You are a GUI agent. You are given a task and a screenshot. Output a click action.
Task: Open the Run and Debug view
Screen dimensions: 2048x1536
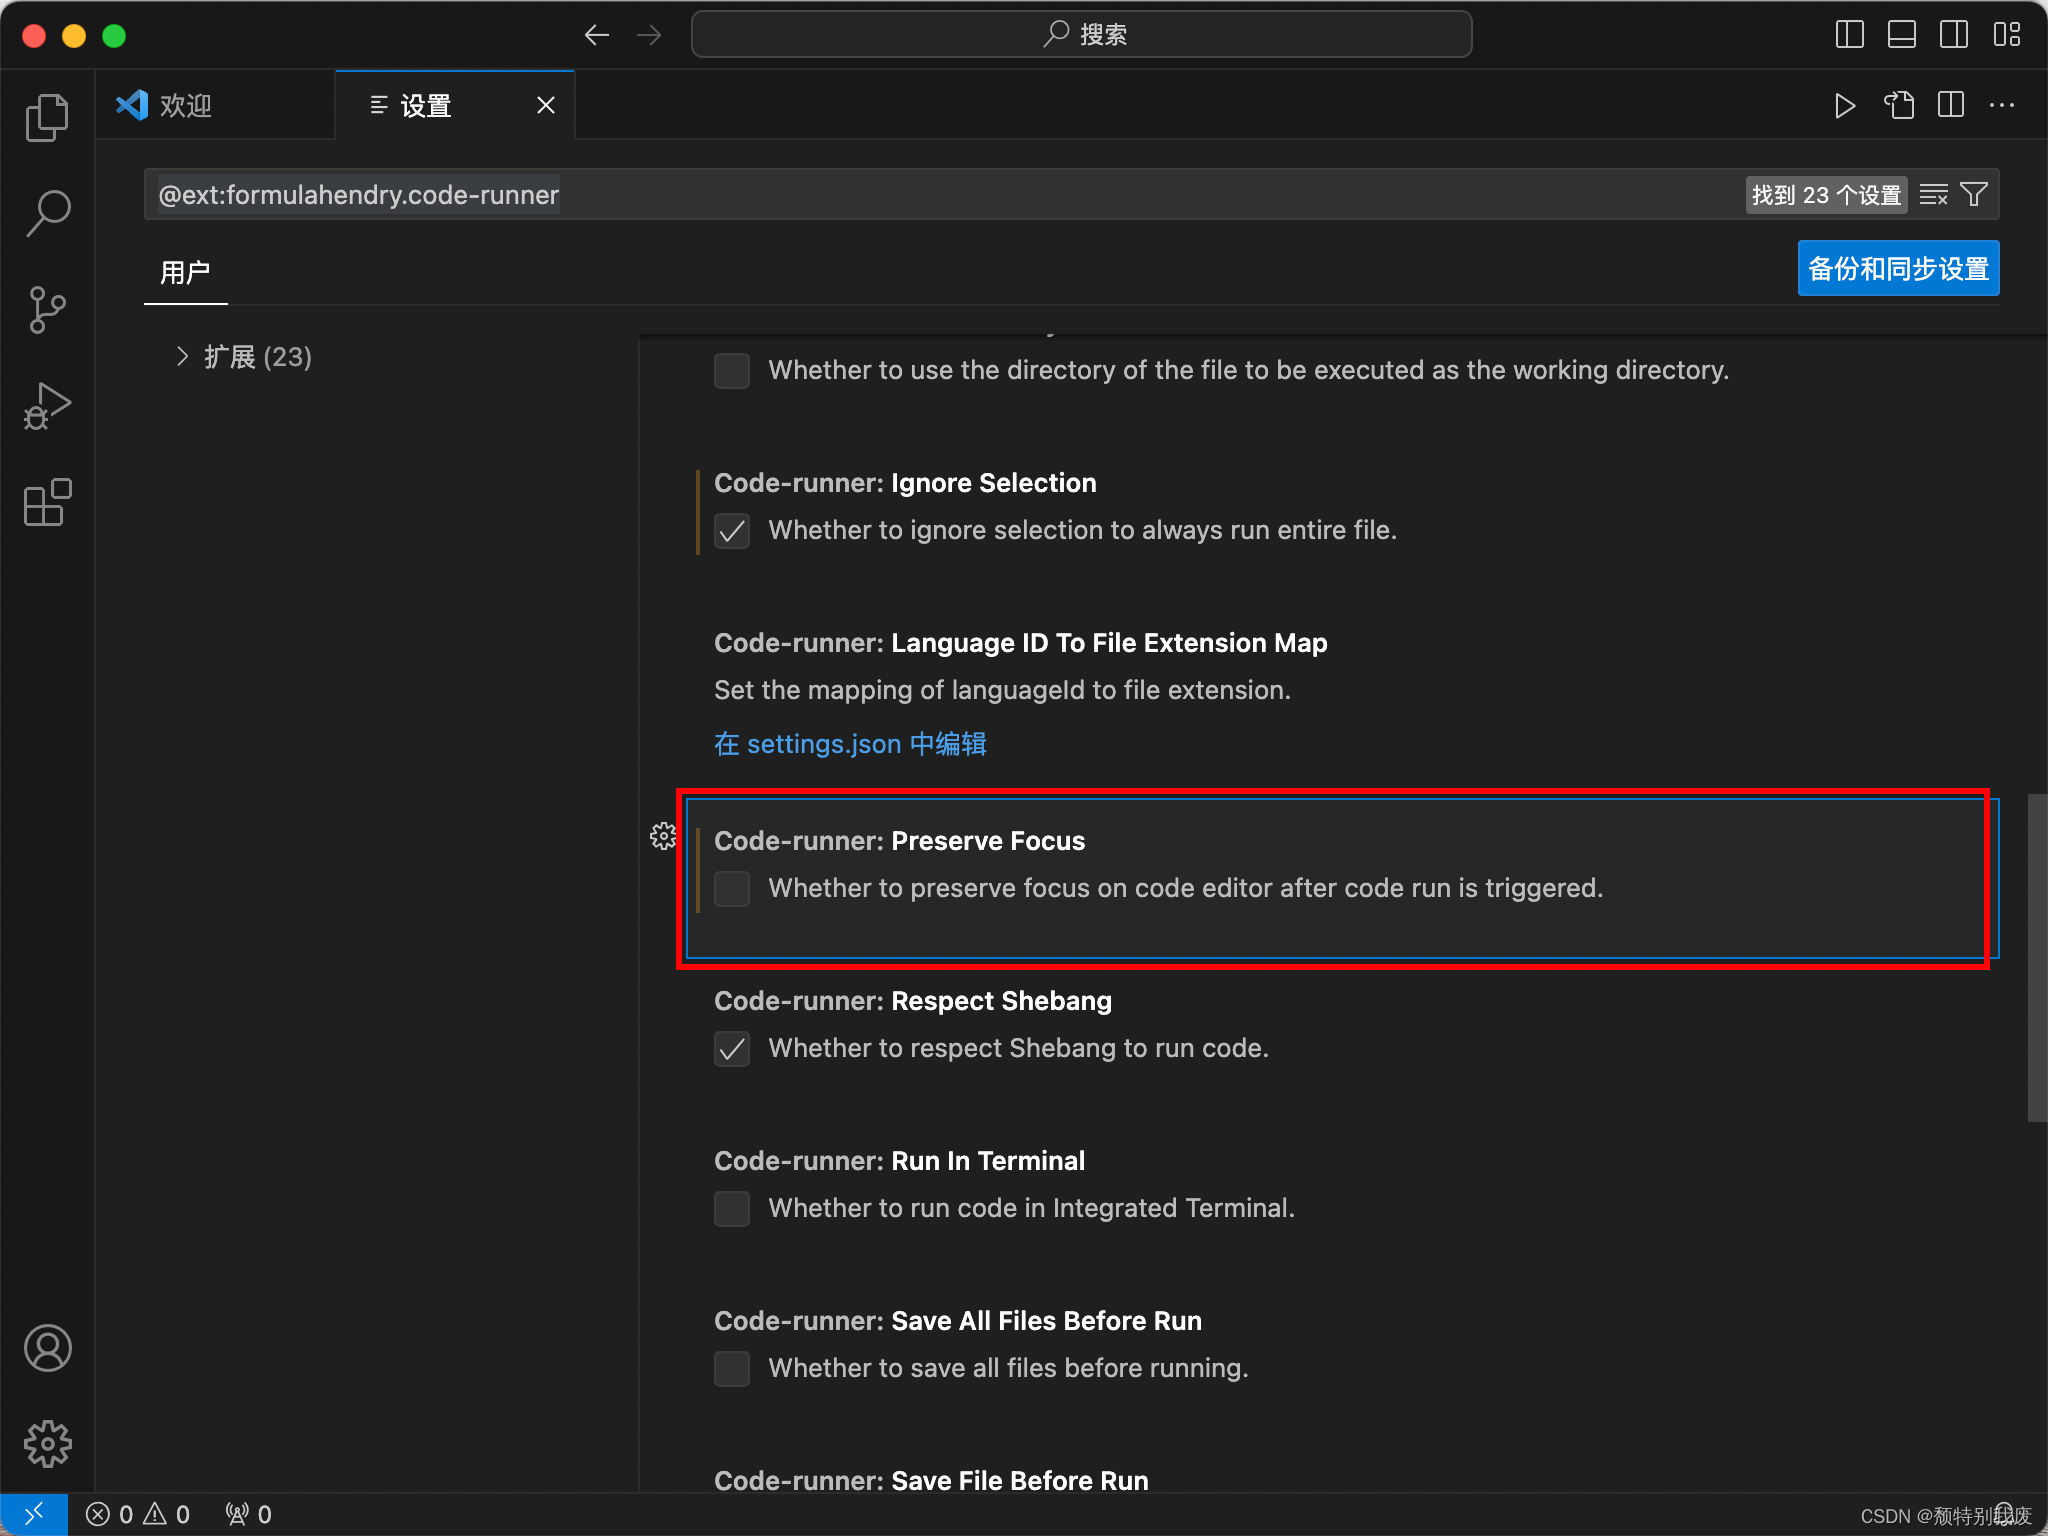click(x=47, y=406)
